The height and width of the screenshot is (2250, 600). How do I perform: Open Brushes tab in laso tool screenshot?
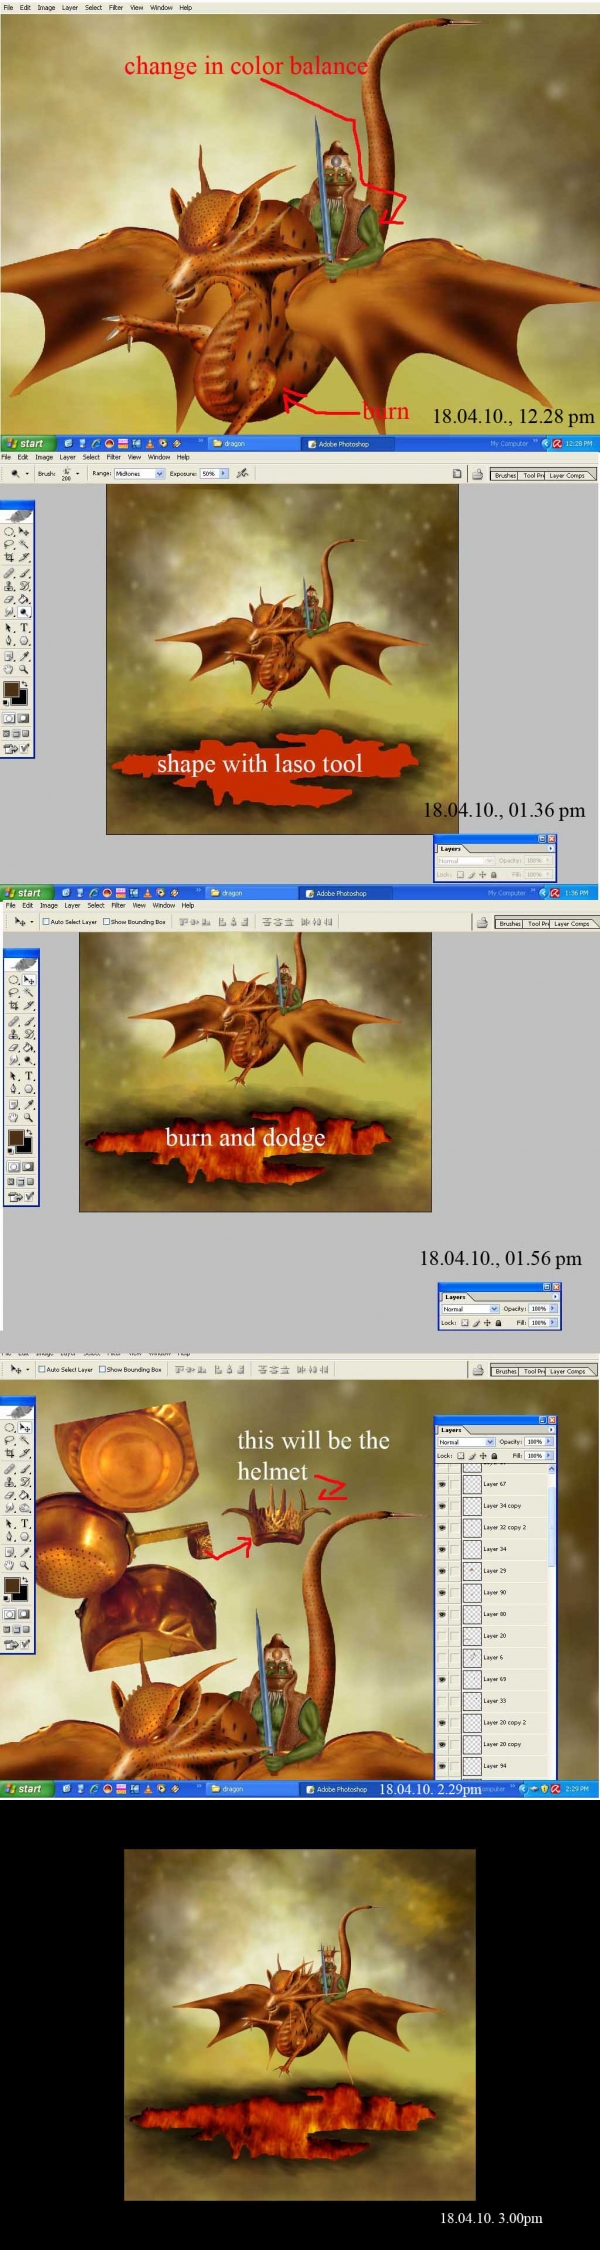506,475
